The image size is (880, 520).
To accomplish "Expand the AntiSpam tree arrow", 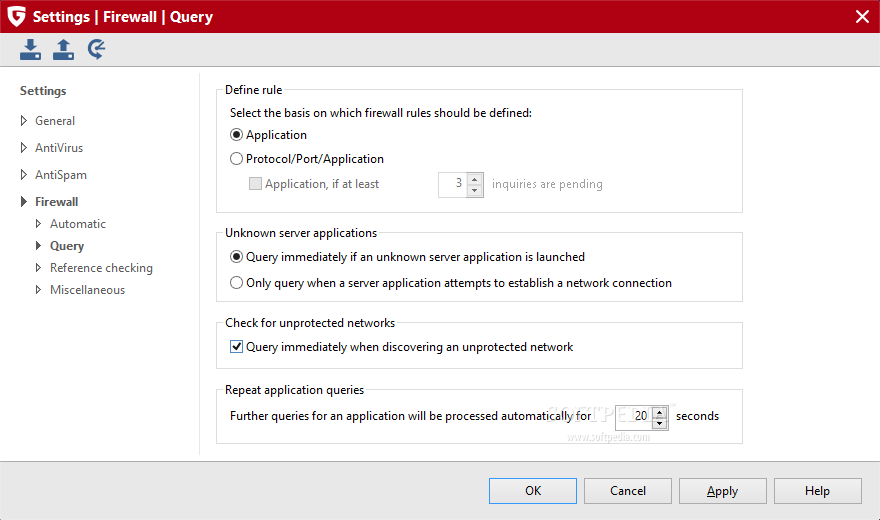I will coord(24,174).
